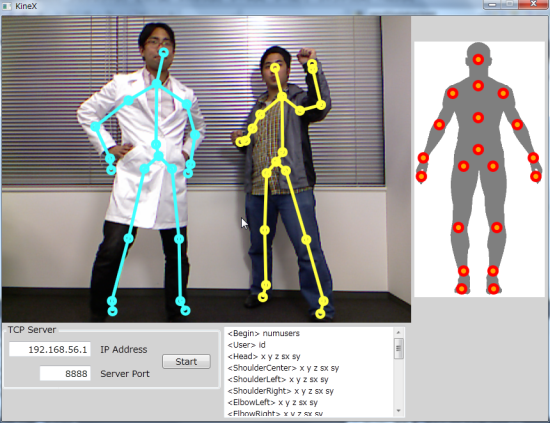Select the <ElbowLeft> line in list

(x=273, y=402)
